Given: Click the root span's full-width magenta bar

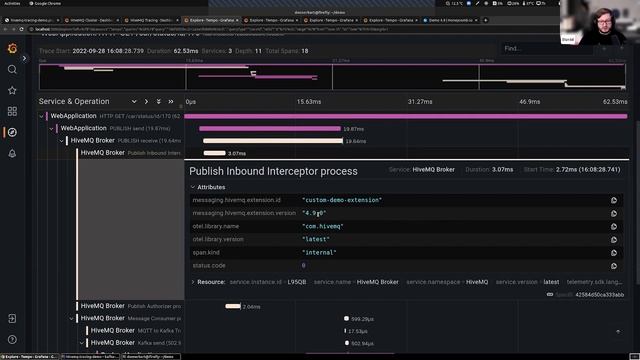Looking at the screenshot, I should pos(406,116).
